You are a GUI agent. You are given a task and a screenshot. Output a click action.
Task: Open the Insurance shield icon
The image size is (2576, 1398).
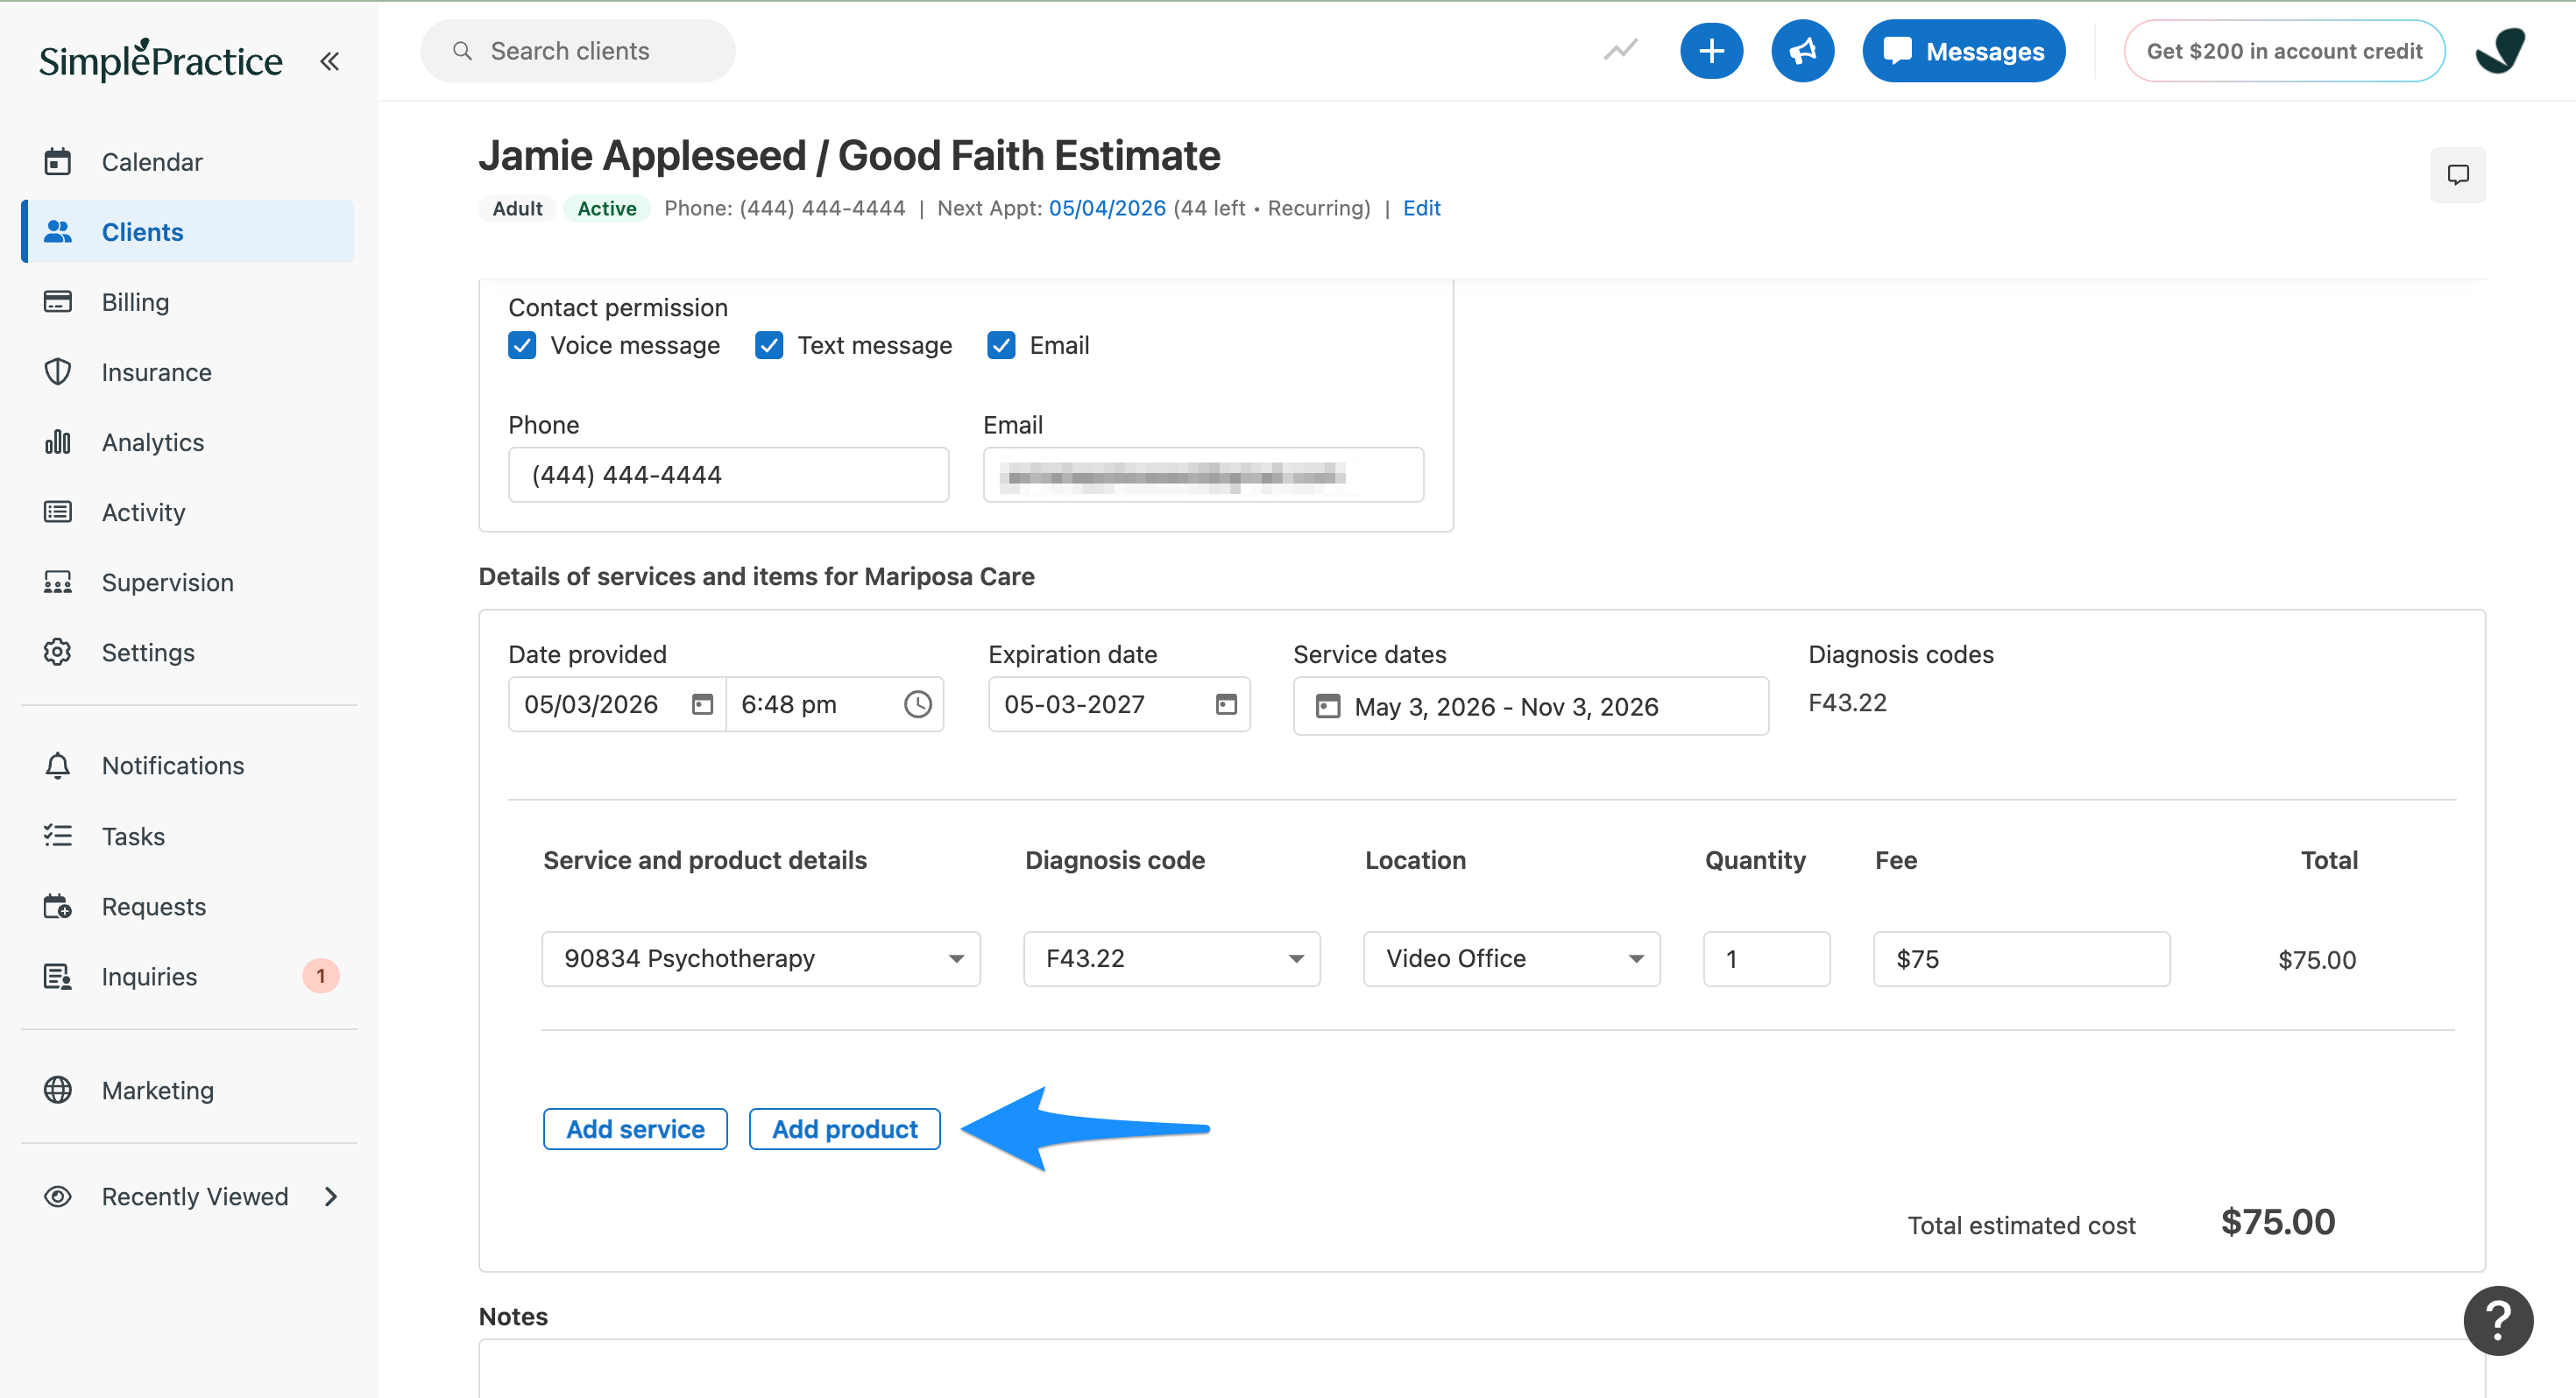[58, 371]
